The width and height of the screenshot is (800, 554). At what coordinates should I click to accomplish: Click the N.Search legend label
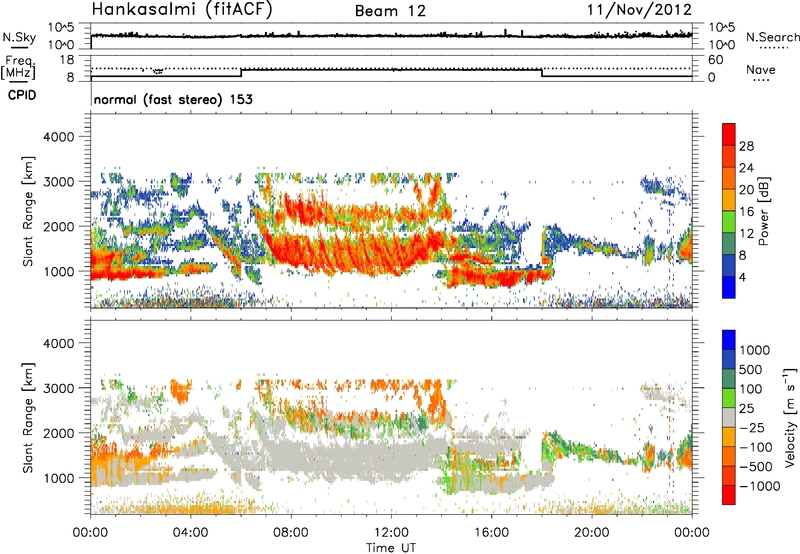tap(772, 37)
